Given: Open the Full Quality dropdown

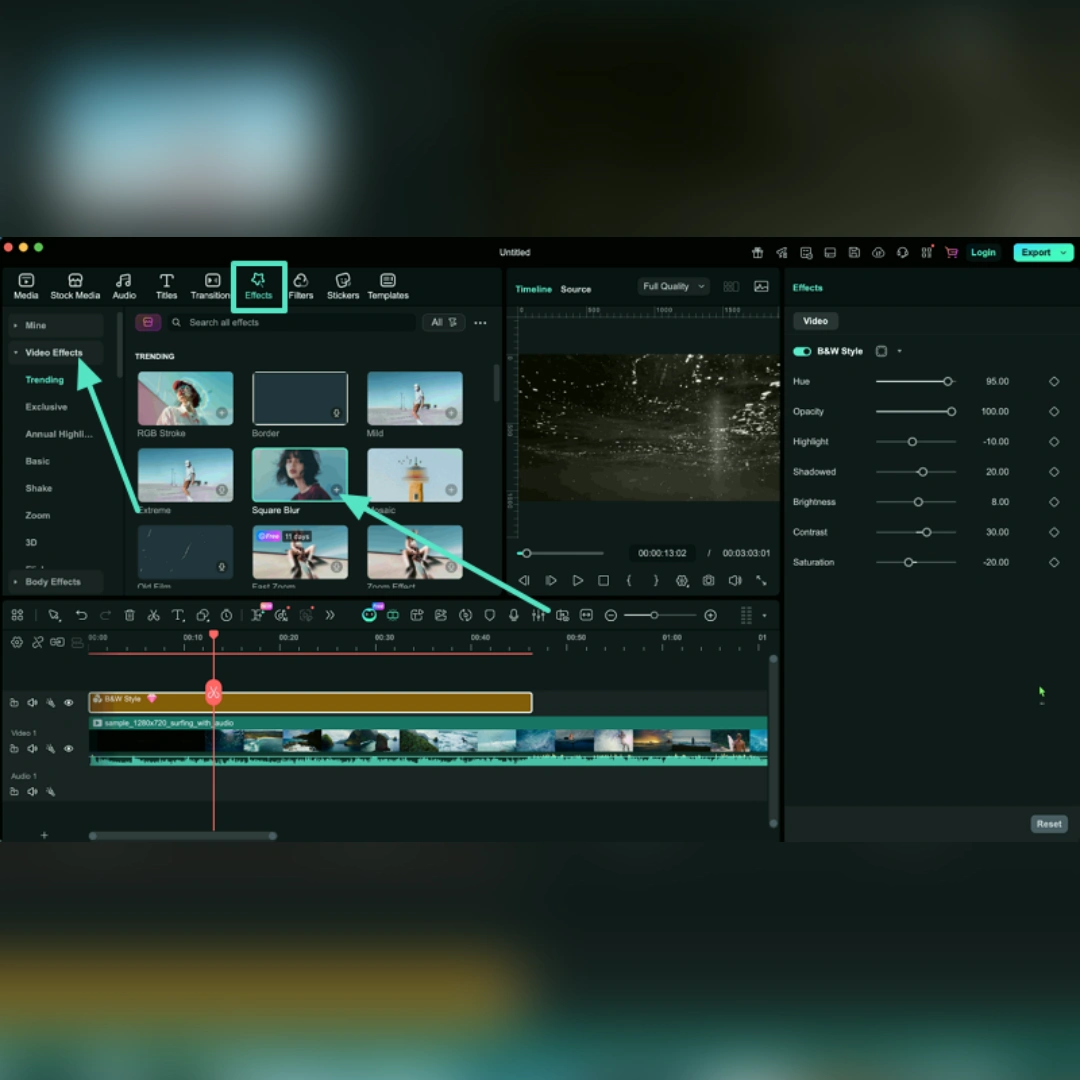Looking at the screenshot, I should [673, 287].
